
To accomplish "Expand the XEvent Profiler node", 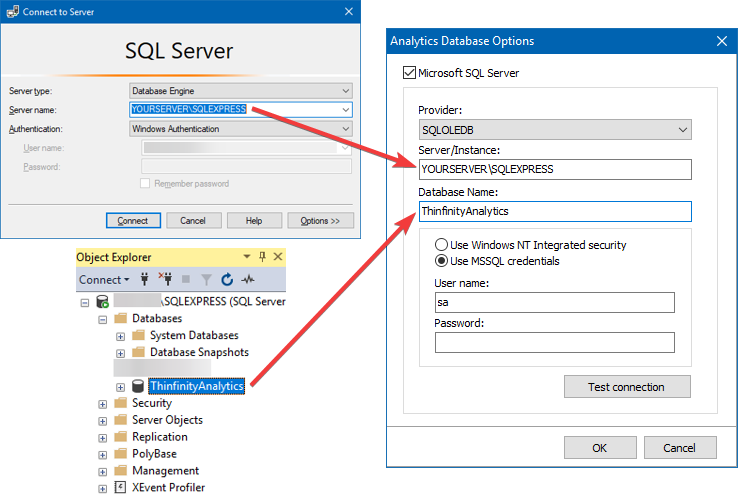I will (102, 489).
